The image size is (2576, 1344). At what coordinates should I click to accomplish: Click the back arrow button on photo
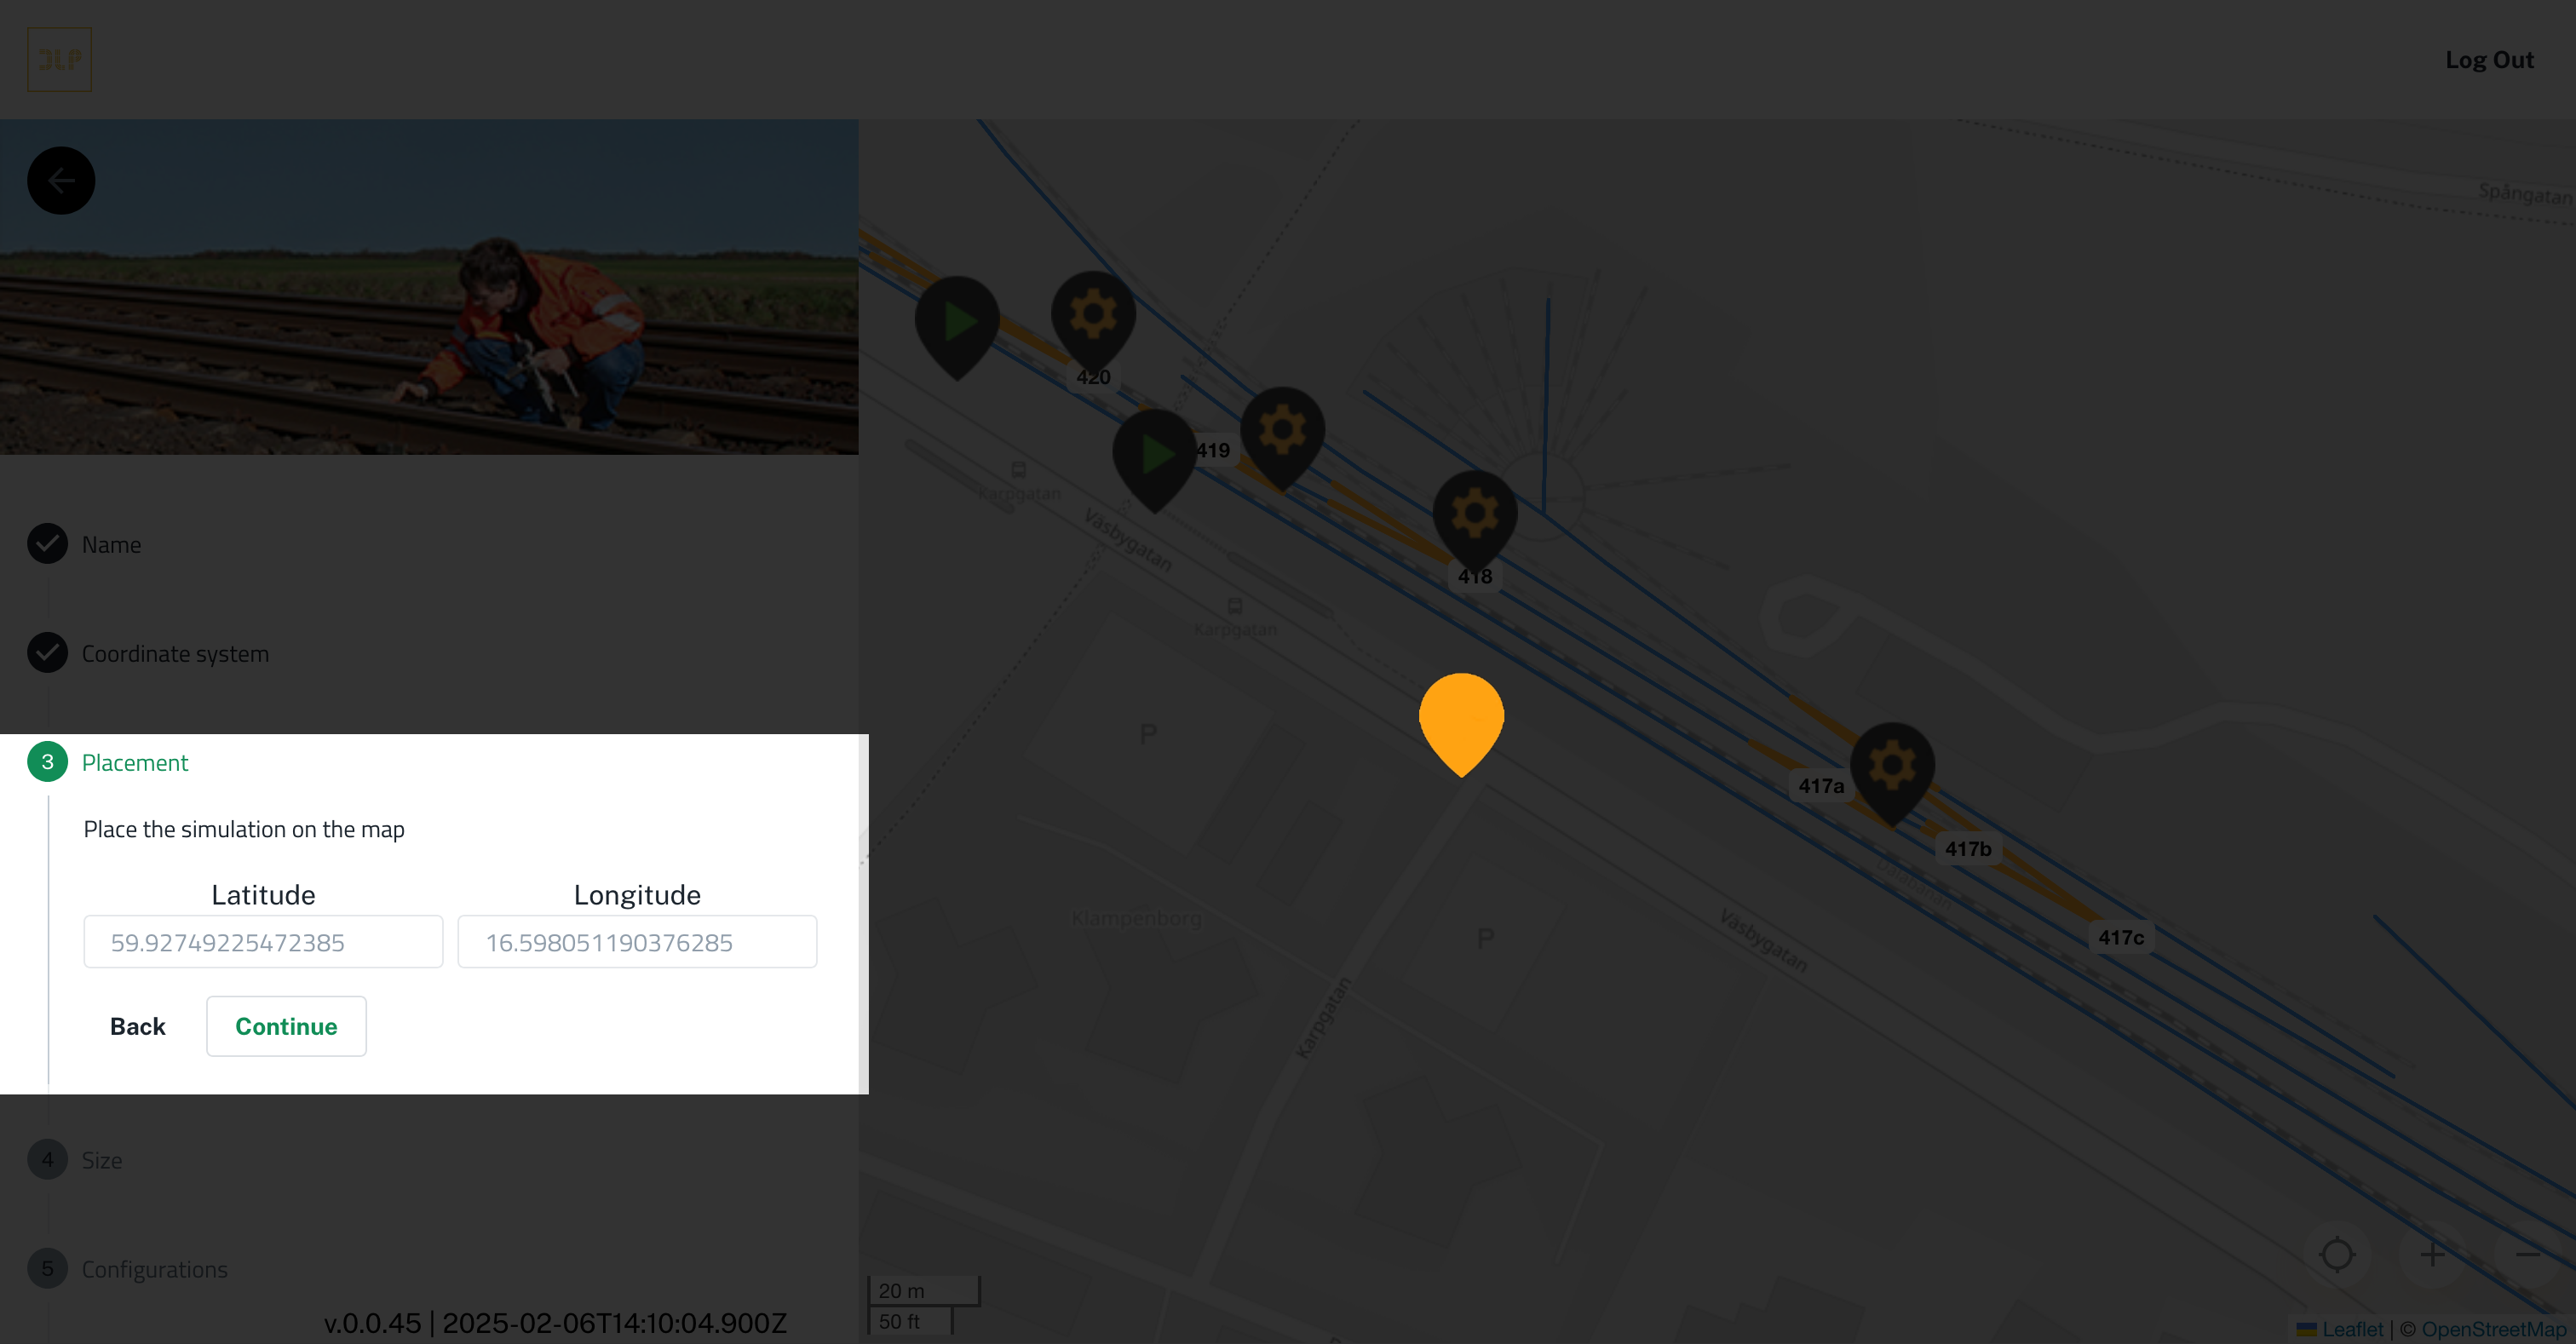click(x=61, y=181)
